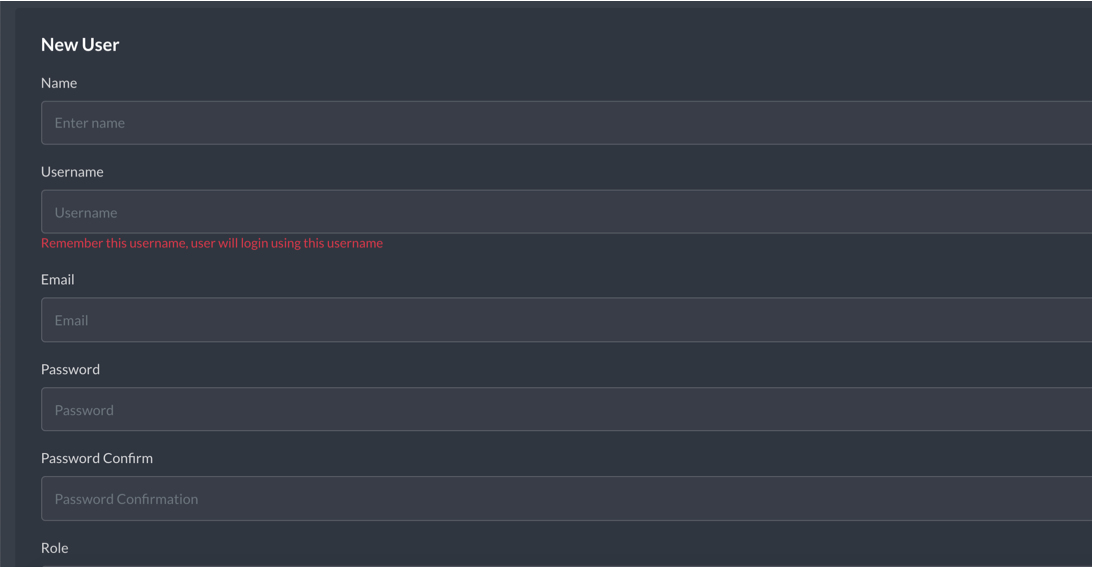Click the Name input field
Screen dimensions: 1093x567
(x=566, y=123)
